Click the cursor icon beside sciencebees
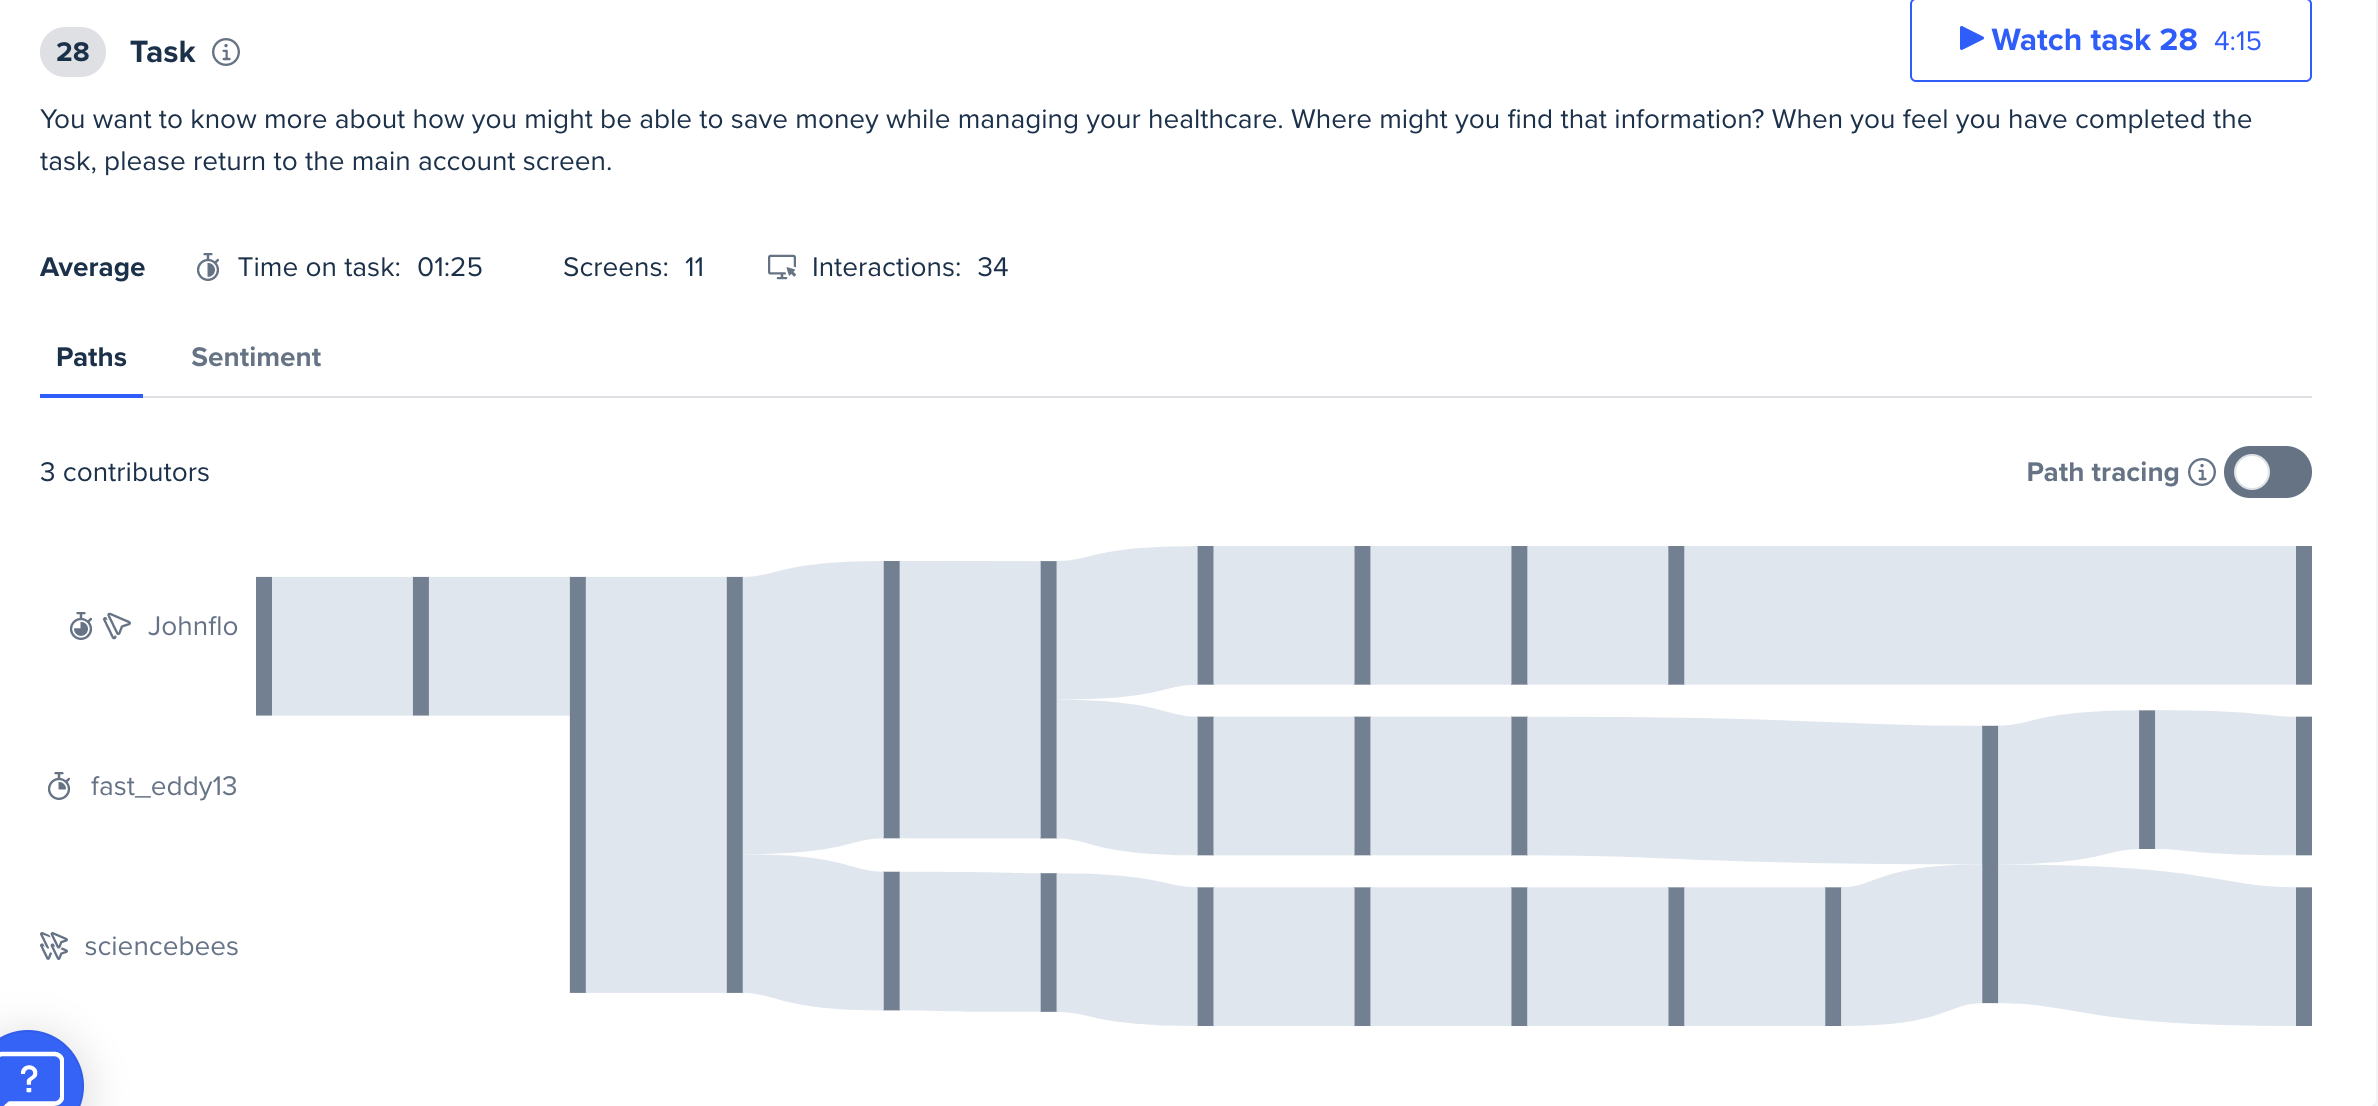The height and width of the screenshot is (1106, 2378). coord(54,946)
